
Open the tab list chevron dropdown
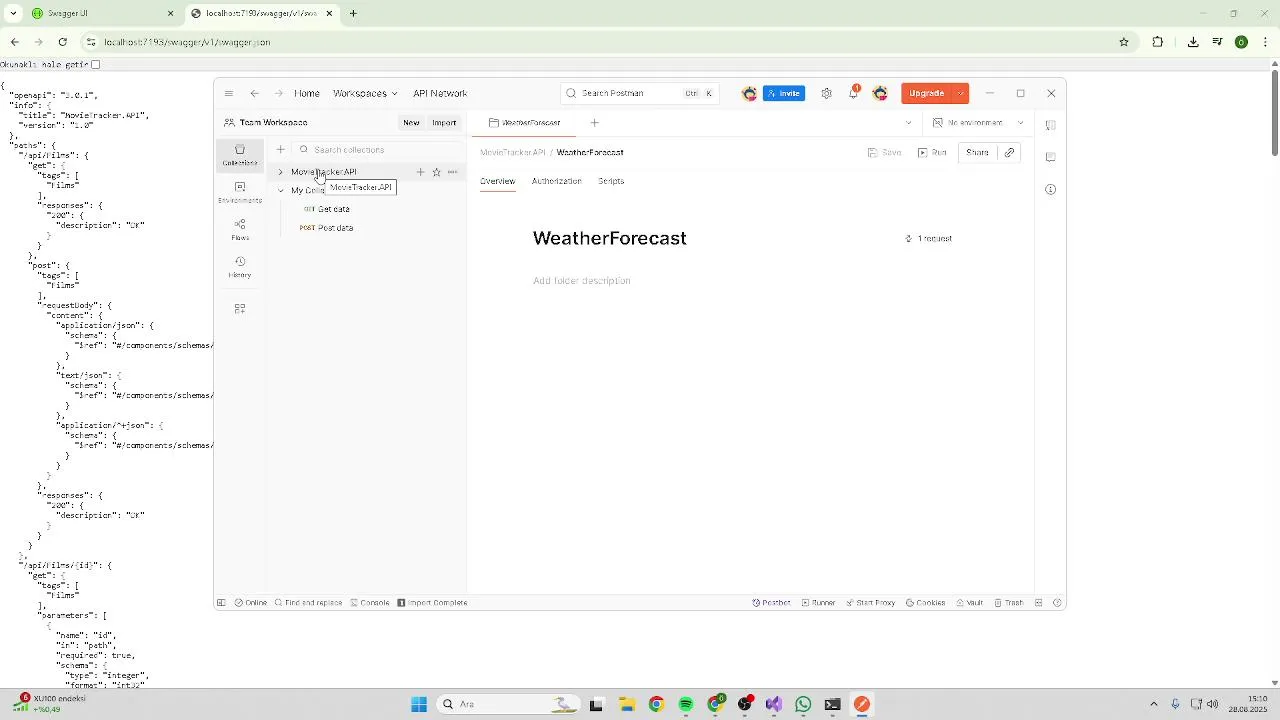point(908,122)
